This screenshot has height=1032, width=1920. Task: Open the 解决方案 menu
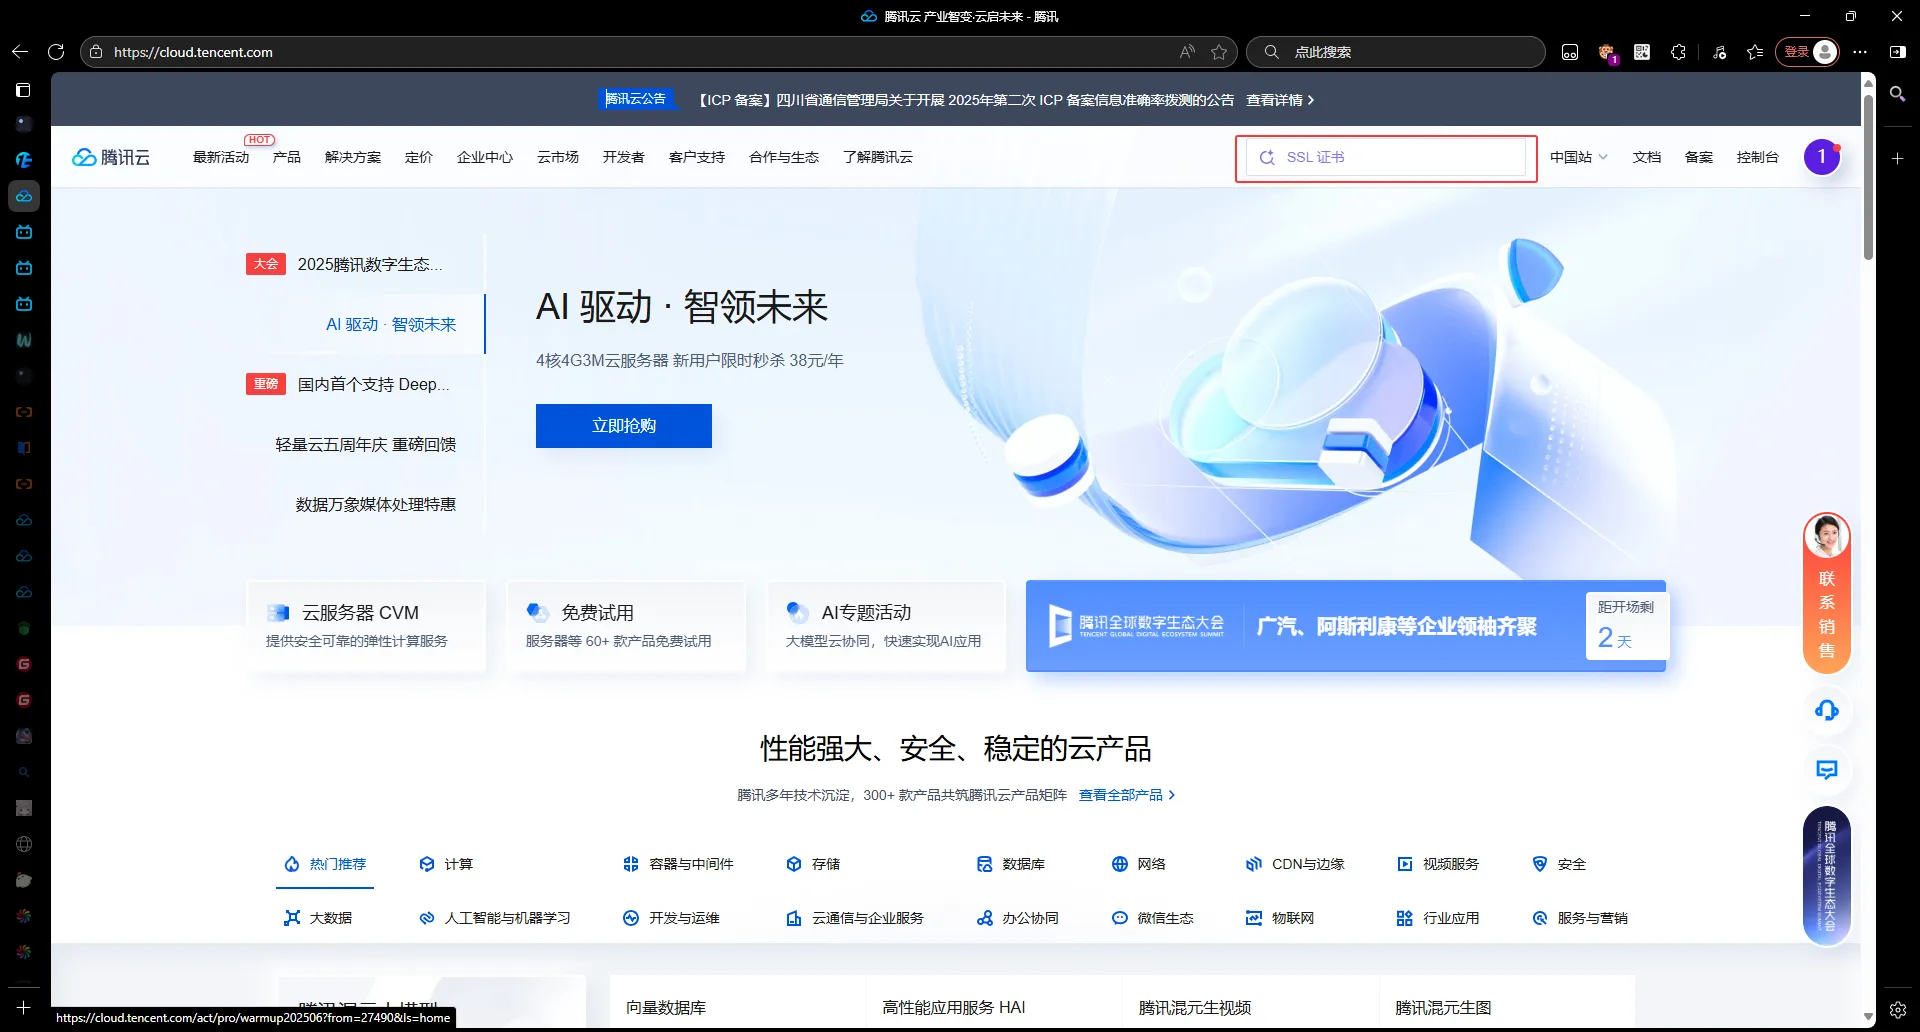point(352,157)
